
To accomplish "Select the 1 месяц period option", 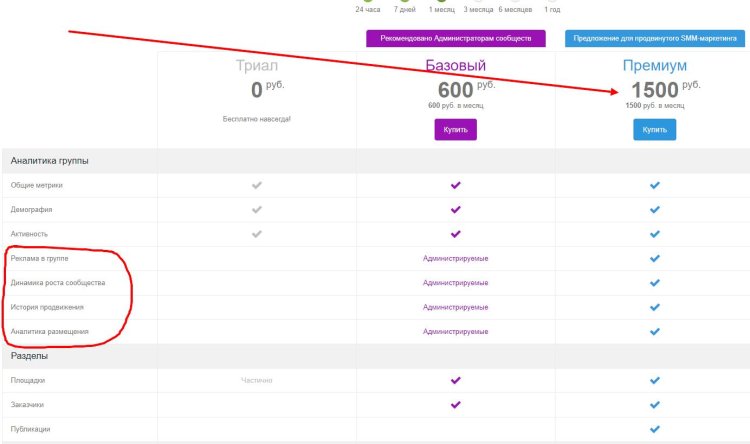I will (443, 9).
